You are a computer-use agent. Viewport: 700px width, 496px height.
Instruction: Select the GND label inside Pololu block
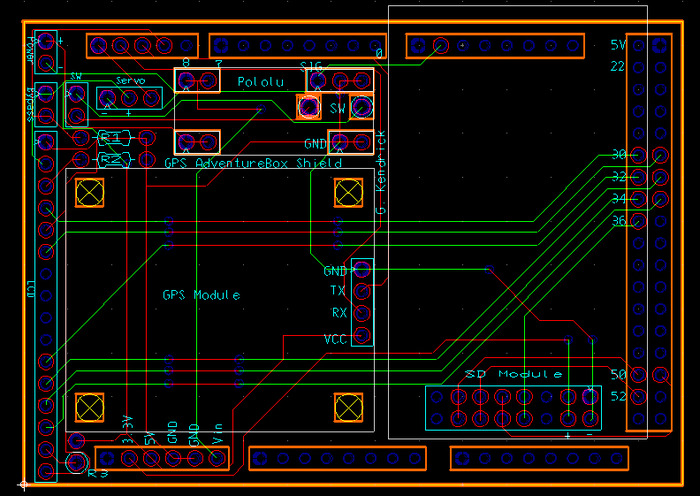(316, 144)
